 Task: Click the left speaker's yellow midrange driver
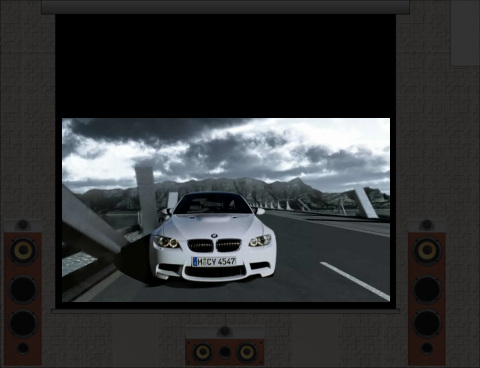coord(23,250)
